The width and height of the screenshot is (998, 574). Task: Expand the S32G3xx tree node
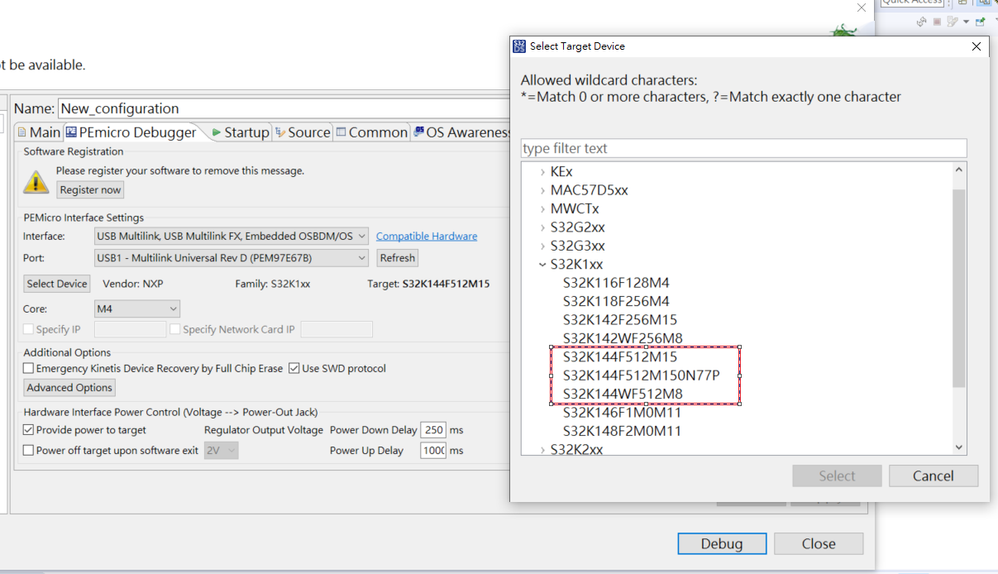coord(542,246)
